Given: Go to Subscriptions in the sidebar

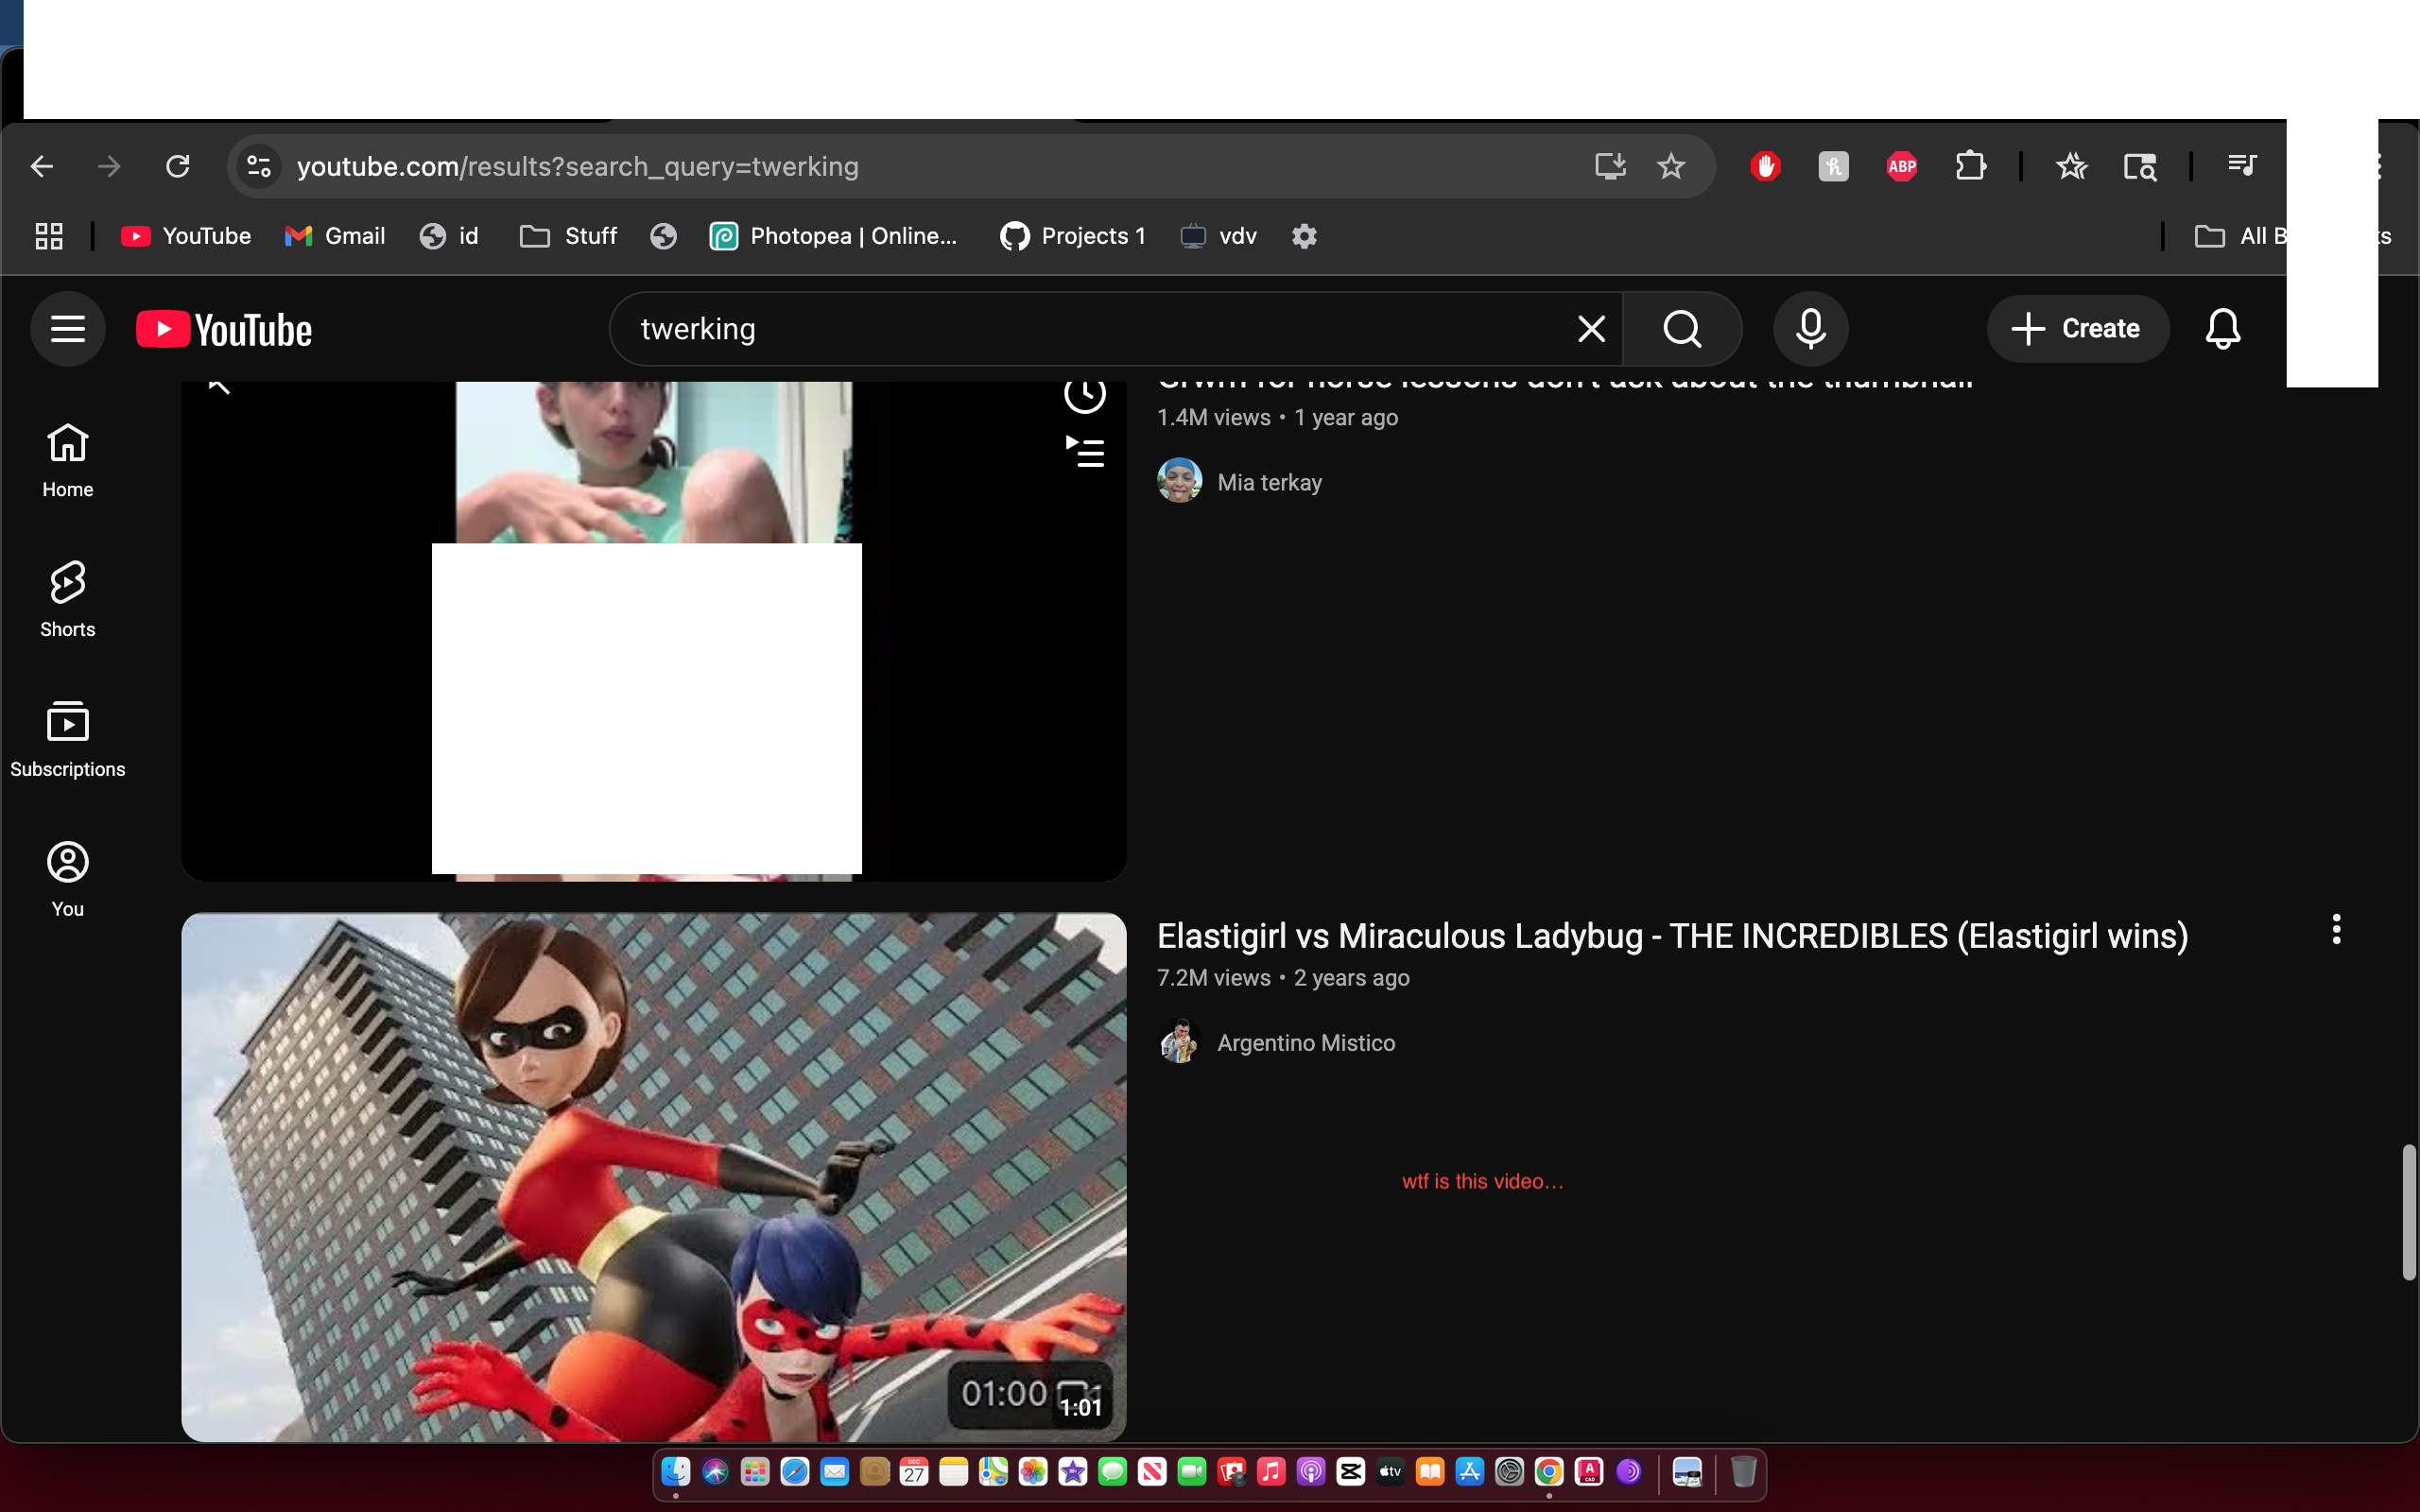Looking at the screenshot, I should click(67, 739).
